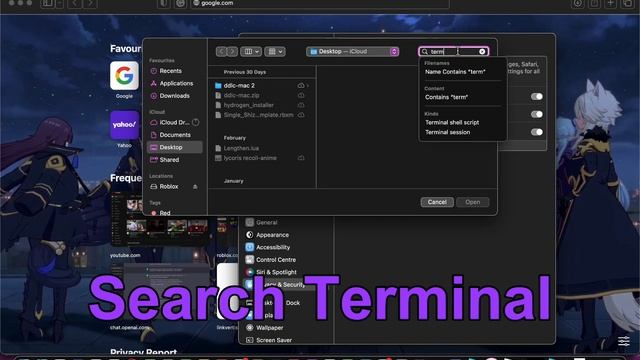Open Siri & Spotlight in System Settings
The height and width of the screenshot is (360, 640).
point(276,272)
